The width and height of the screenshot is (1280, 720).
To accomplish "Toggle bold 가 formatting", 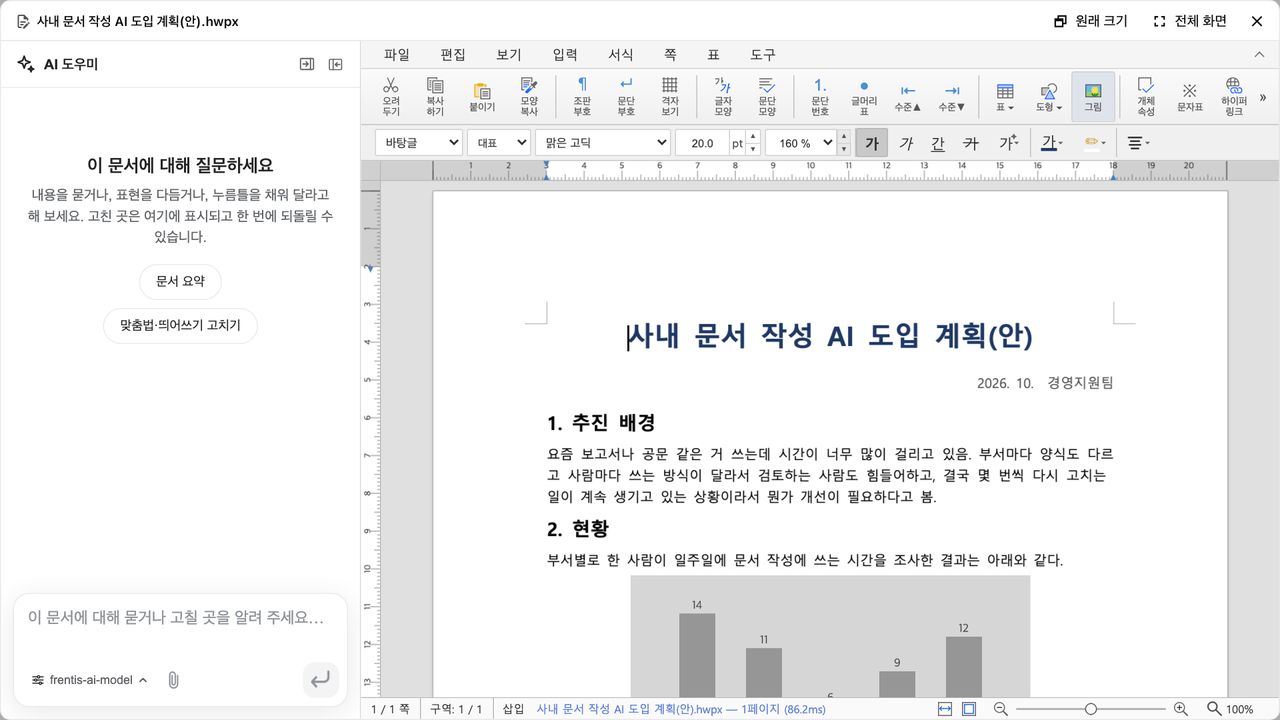I will click(x=871, y=143).
